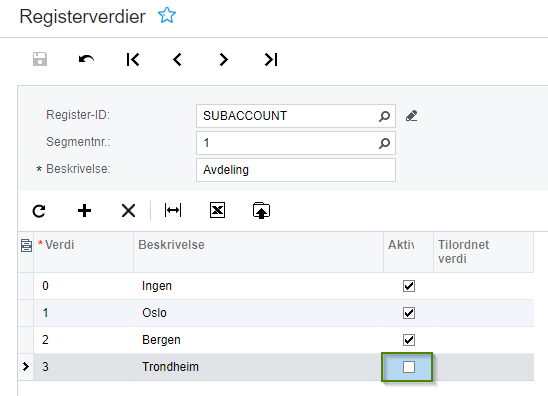Open Register-ID lookup magnifier
This screenshot has height=396, width=548.
384,116
